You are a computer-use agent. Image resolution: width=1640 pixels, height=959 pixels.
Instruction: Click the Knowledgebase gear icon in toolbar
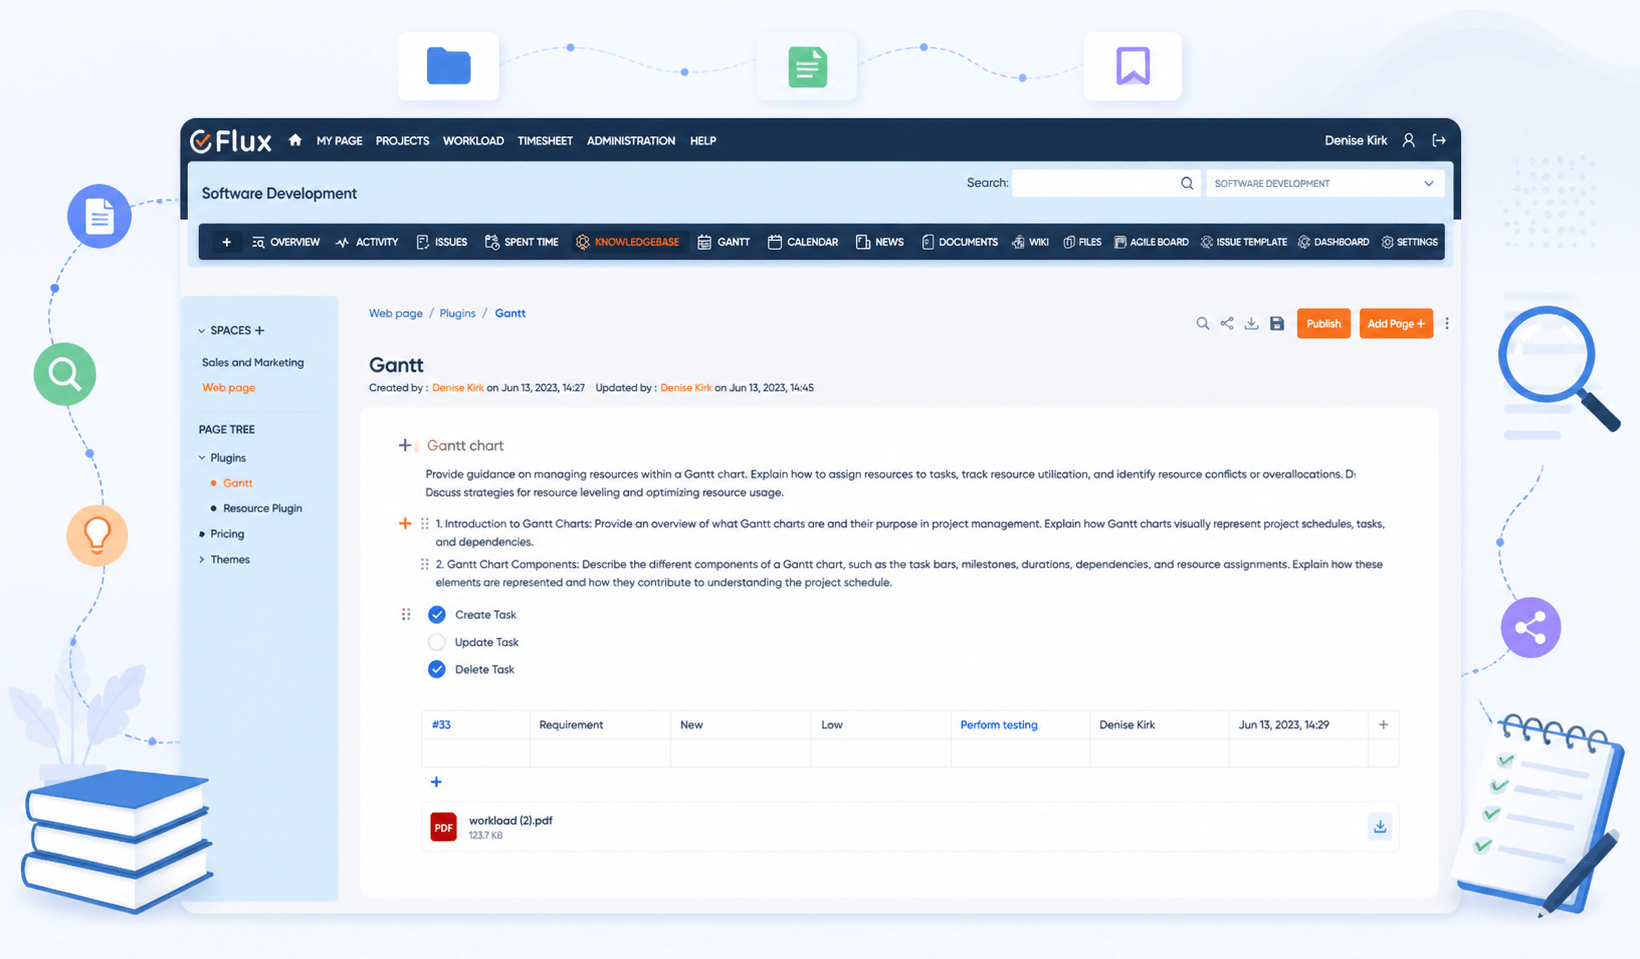[582, 242]
